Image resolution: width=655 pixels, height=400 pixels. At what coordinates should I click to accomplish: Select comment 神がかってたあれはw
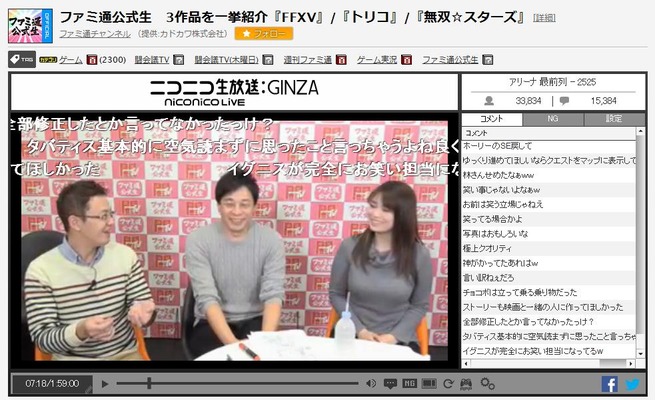tap(548, 263)
